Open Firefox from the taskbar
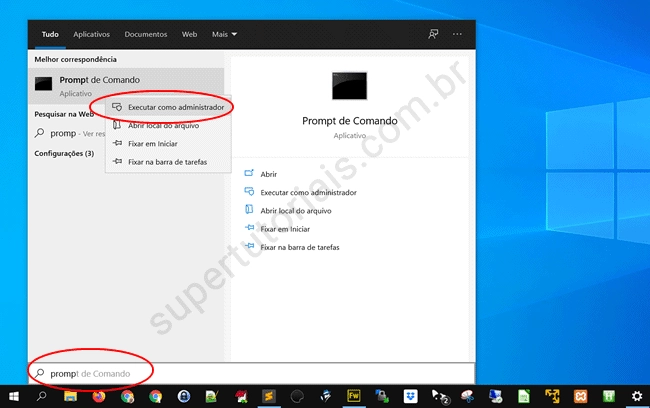The width and height of the screenshot is (650, 408). (98, 396)
